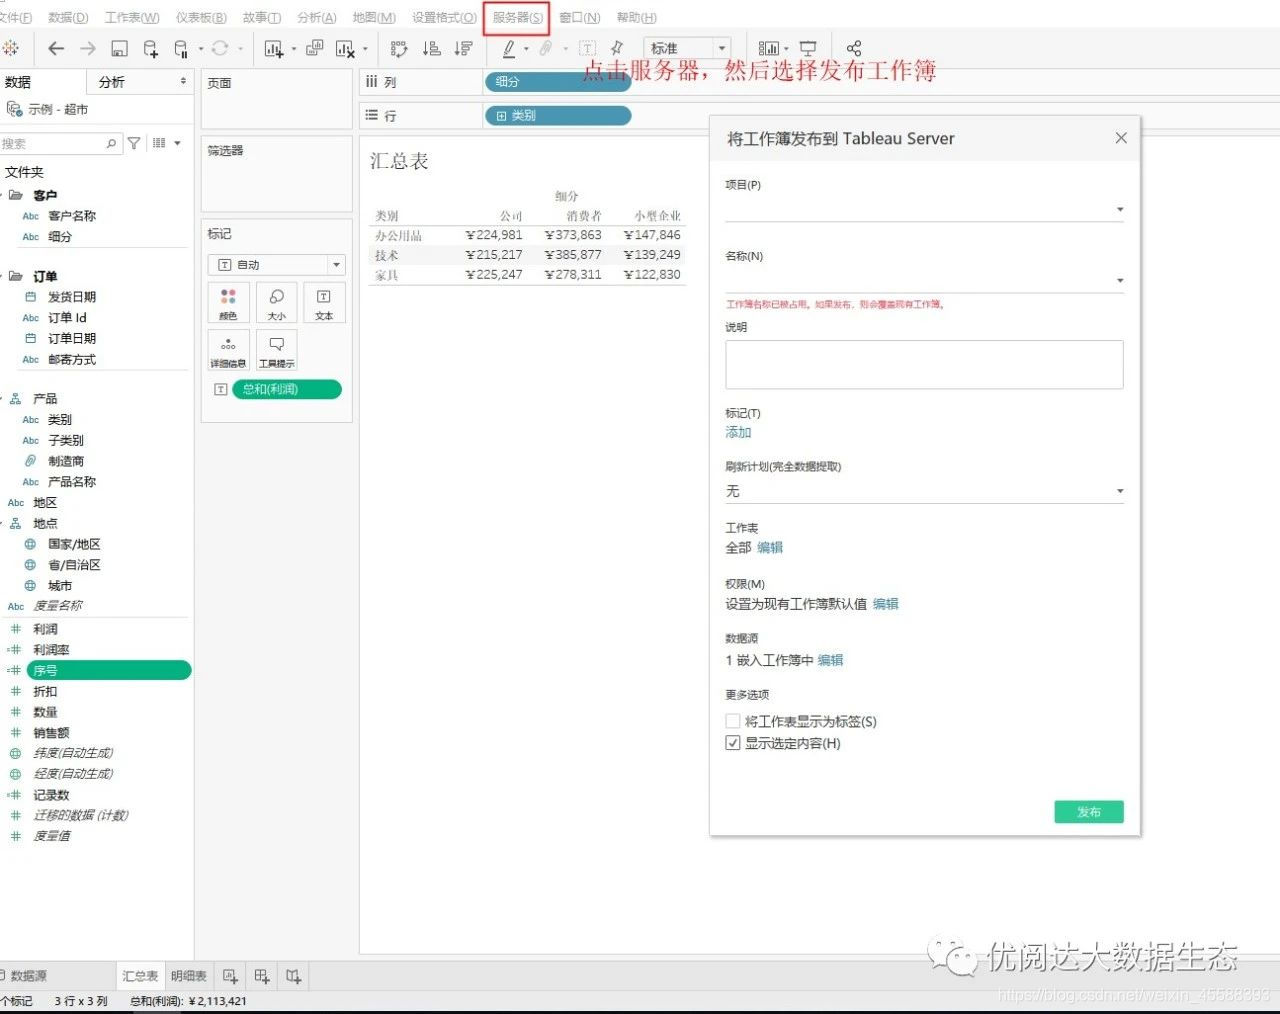1280x1014 pixels.
Task: Switch to the 分析 analytics pane tab
Action: point(112,82)
